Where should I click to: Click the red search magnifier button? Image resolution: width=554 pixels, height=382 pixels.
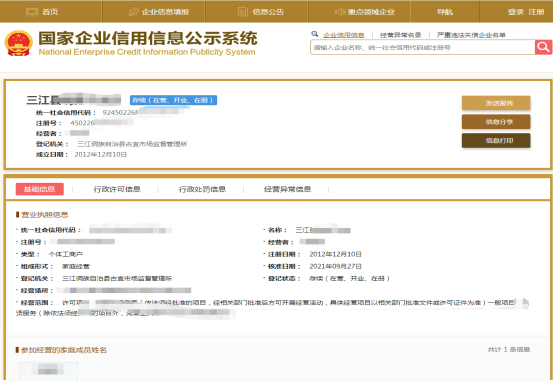[x=543, y=47]
